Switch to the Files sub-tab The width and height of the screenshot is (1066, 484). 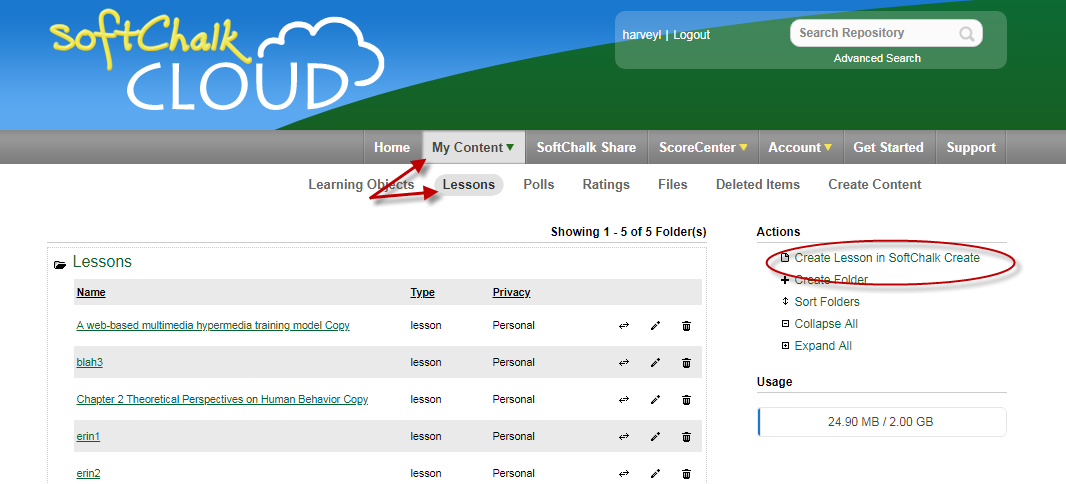[672, 184]
